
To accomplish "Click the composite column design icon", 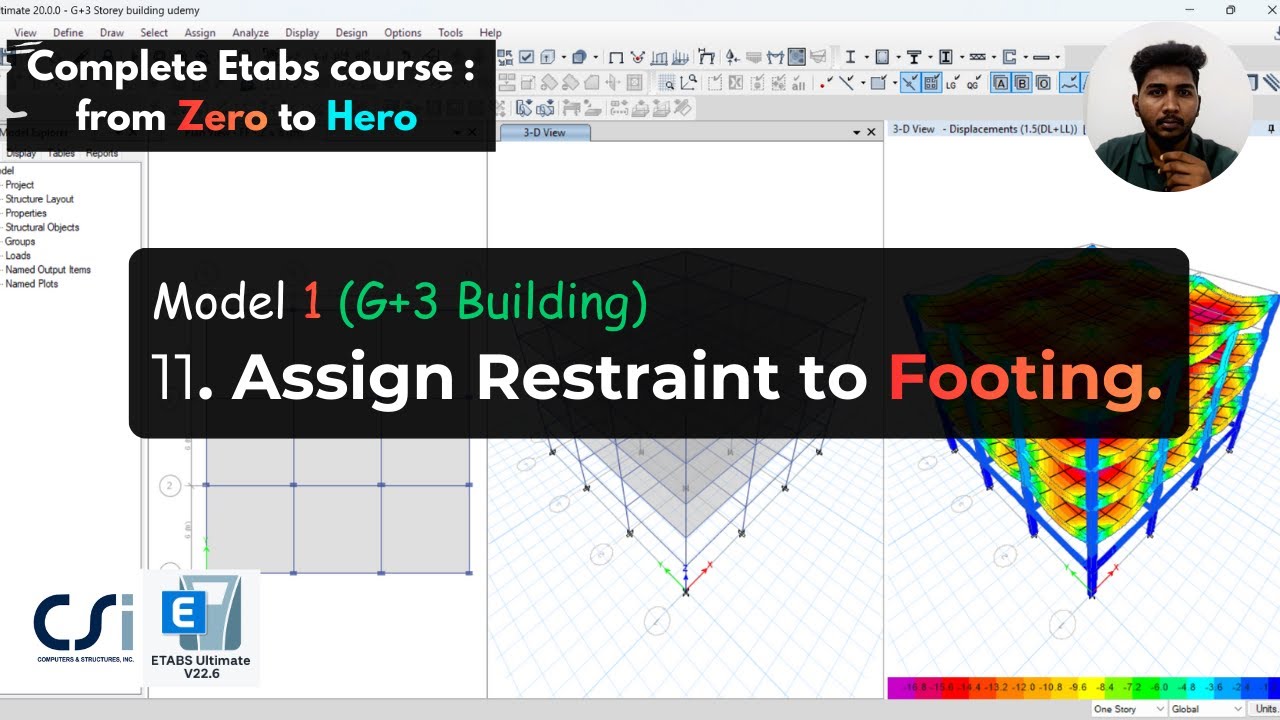I will (946, 57).
